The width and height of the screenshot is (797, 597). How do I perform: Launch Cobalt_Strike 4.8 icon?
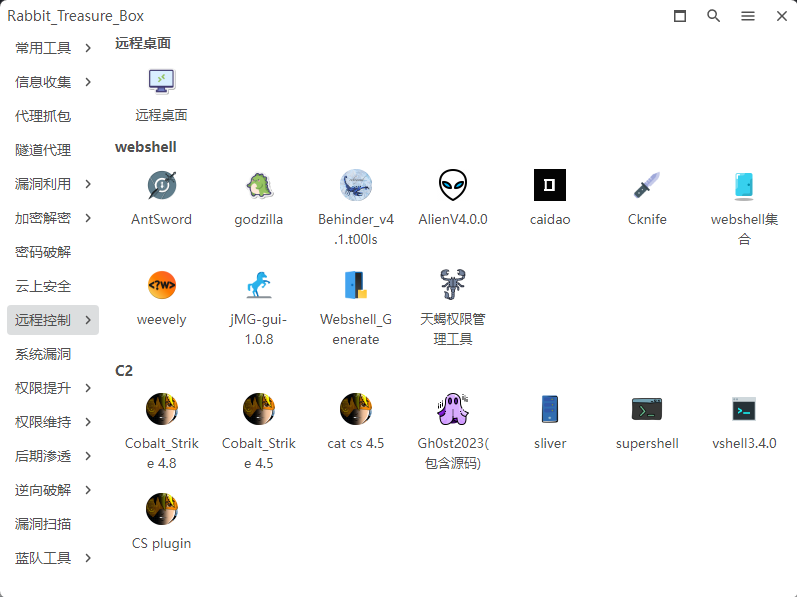[162, 409]
